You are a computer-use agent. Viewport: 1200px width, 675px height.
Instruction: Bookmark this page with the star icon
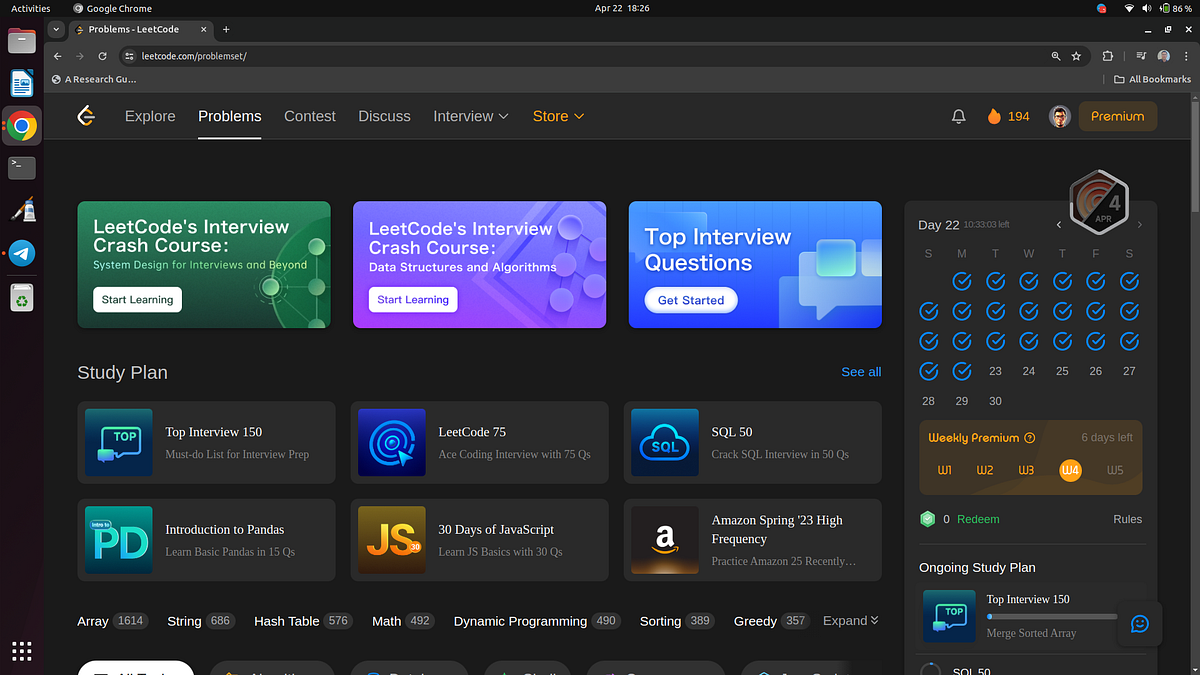click(x=1075, y=57)
